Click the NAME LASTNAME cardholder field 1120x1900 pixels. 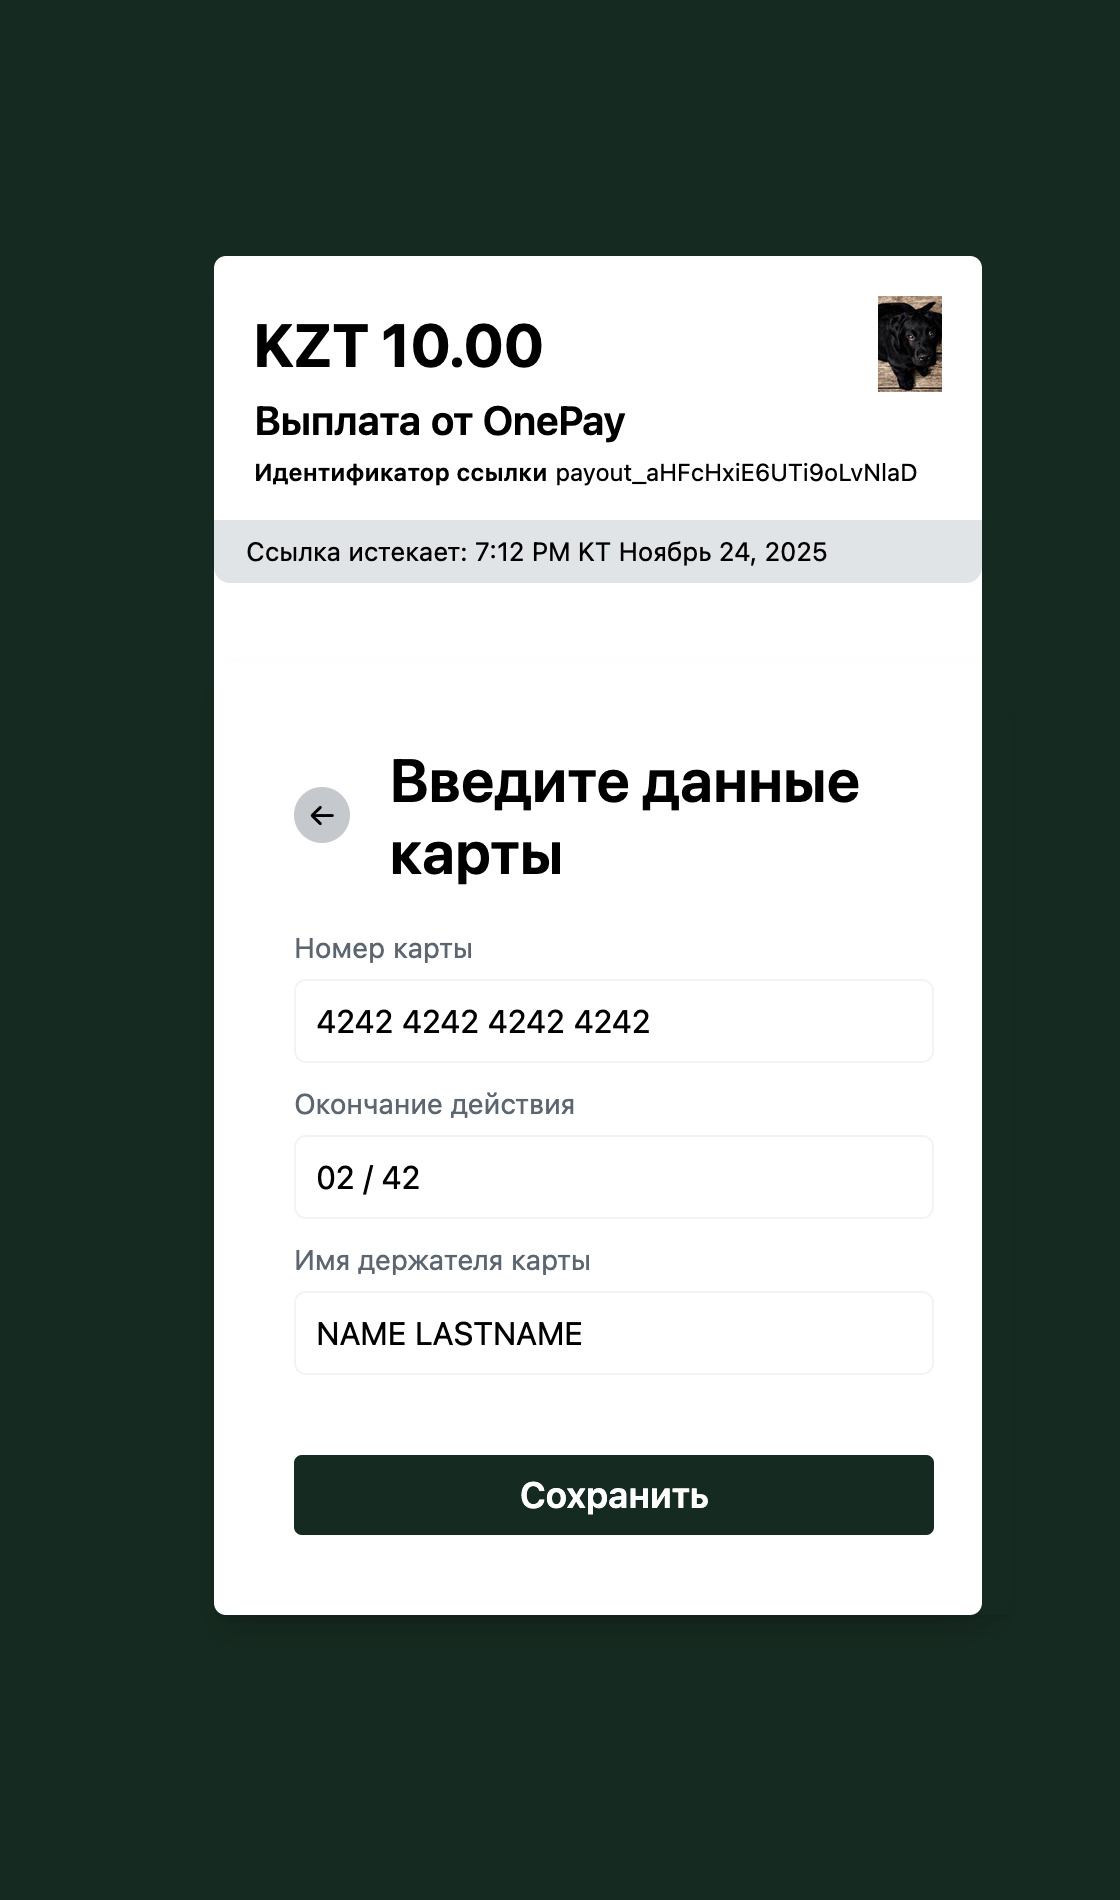tap(613, 1333)
